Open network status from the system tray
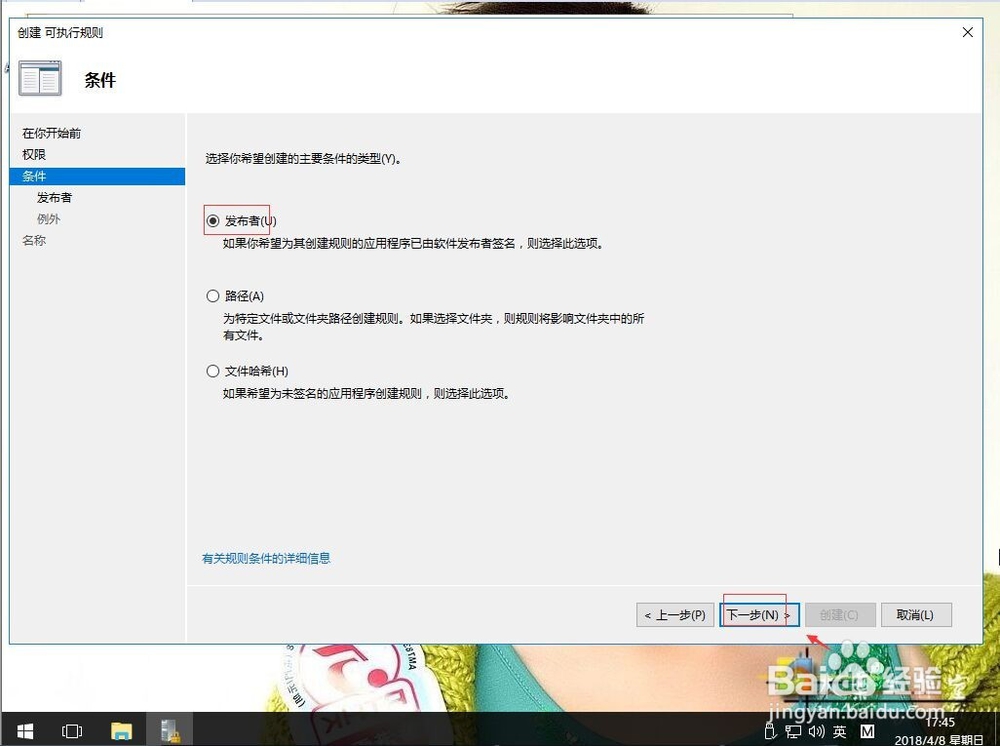Viewport: 1000px width, 746px height. click(x=791, y=730)
